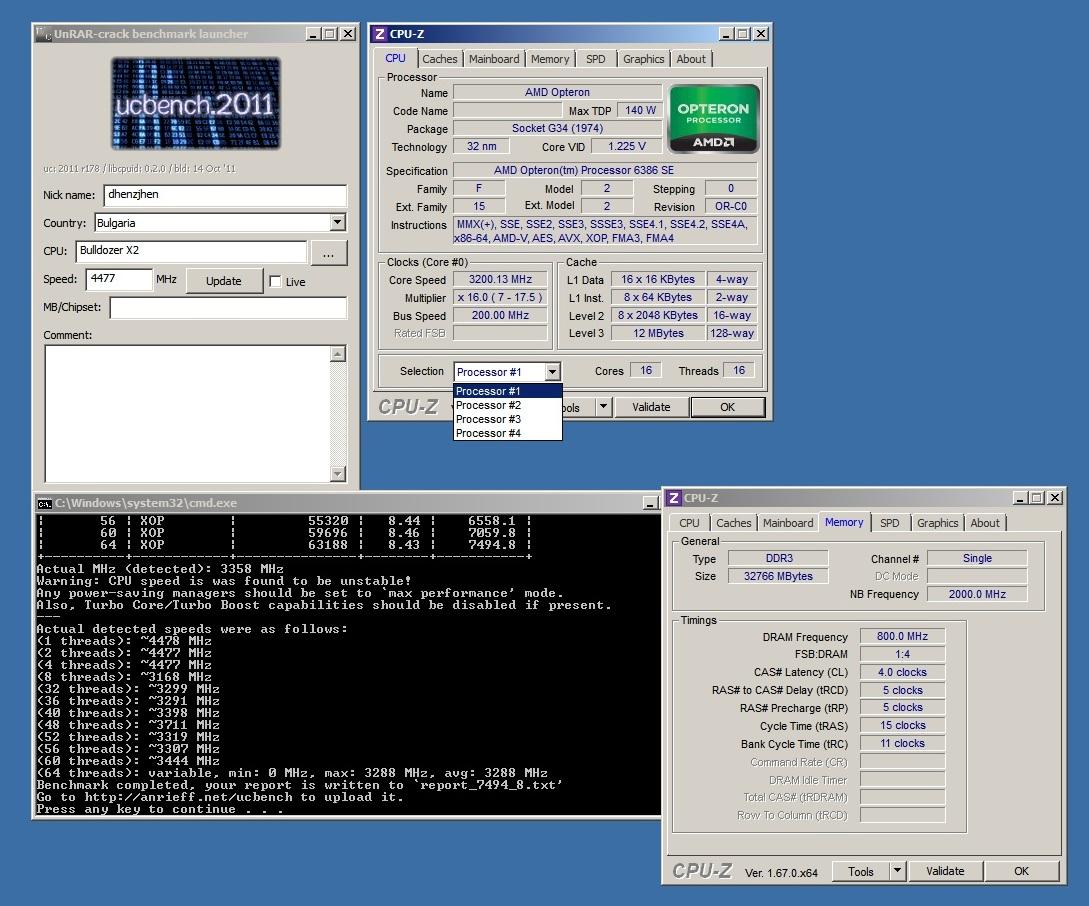The image size is (1089, 906).
Task: Click the CPU-Z icon in Memory window title
Action: pos(674,498)
